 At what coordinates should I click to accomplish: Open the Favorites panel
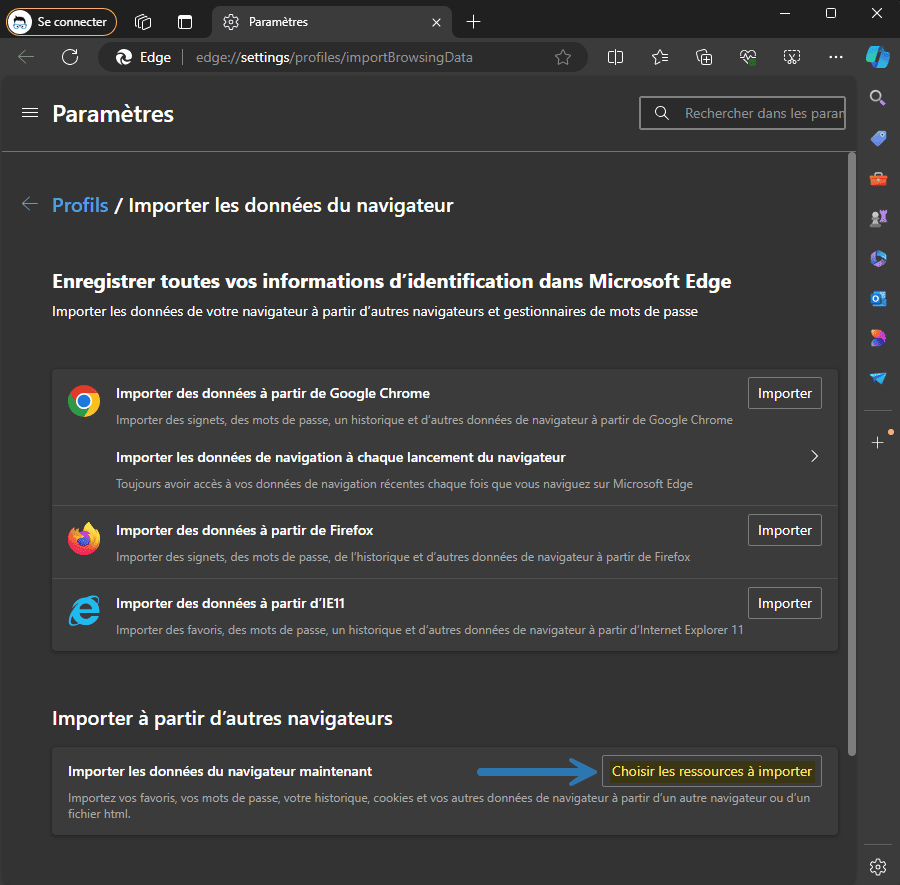[x=659, y=57]
